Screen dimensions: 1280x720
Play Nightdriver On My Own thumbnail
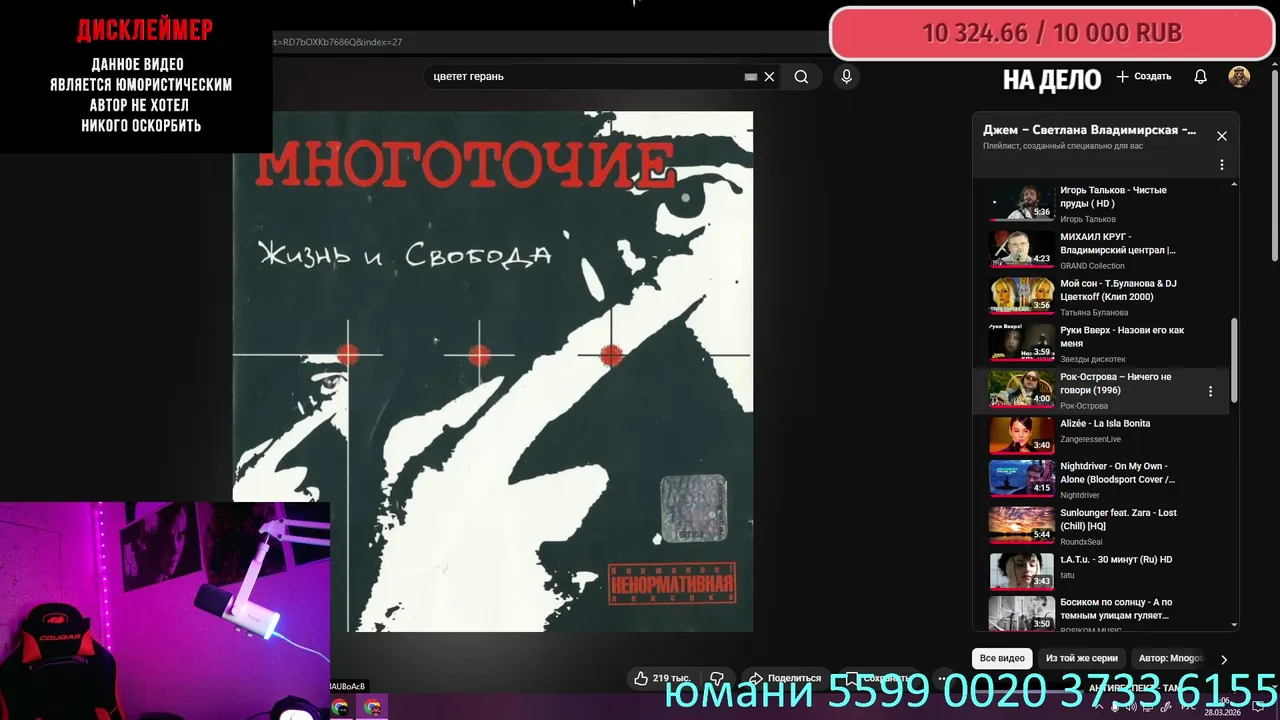[x=1021, y=478]
